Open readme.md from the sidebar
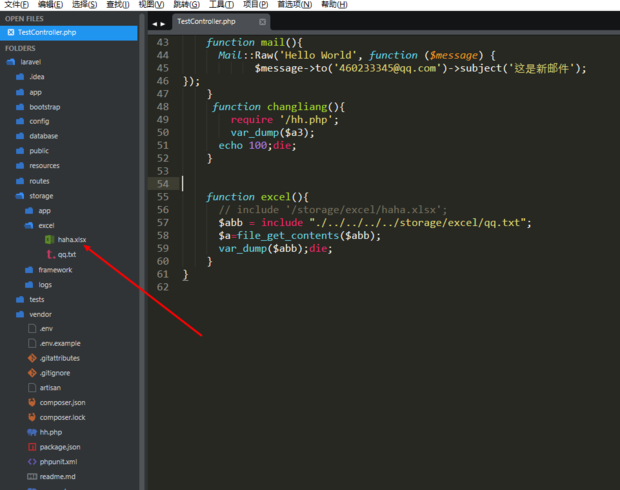This screenshot has width=620, height=490. (x=57, y=477)
